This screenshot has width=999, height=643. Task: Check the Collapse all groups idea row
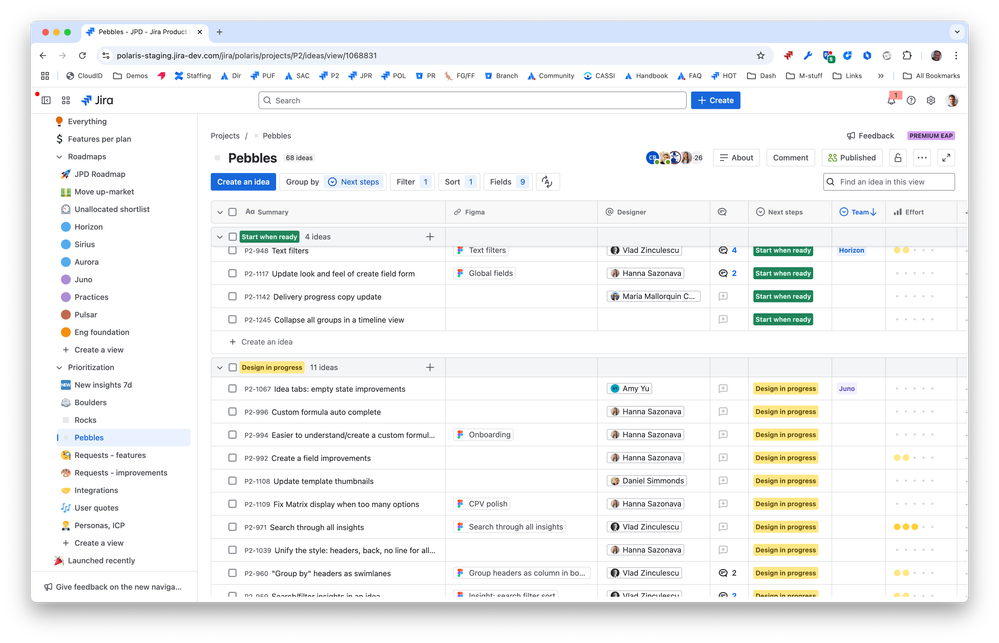(233, 319)
